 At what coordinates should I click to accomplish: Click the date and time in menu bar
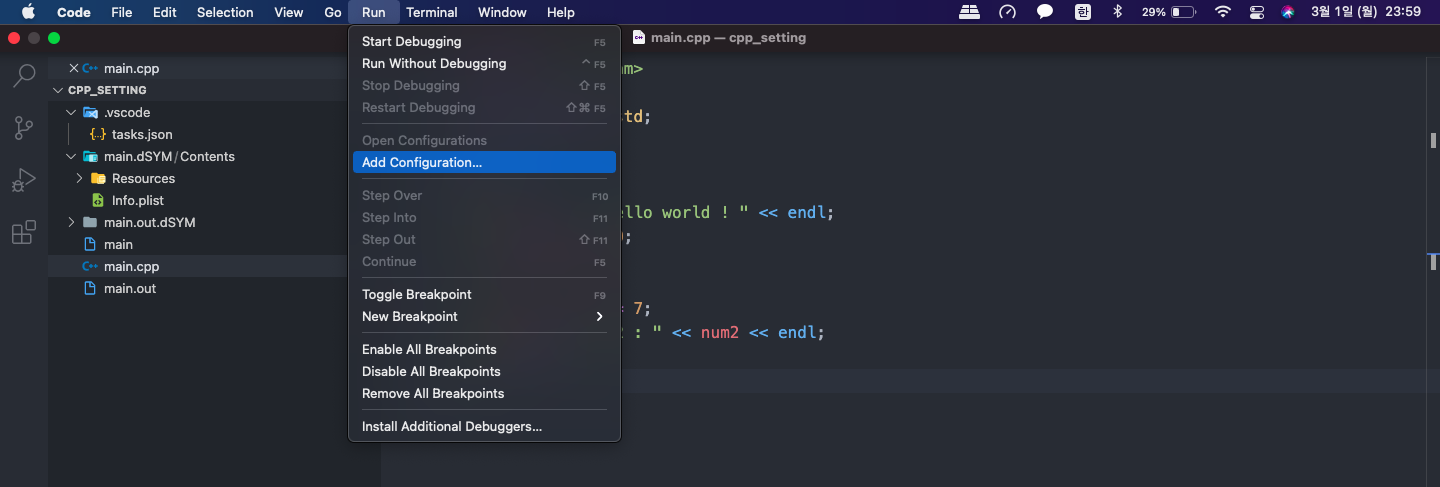(1366, 12)
